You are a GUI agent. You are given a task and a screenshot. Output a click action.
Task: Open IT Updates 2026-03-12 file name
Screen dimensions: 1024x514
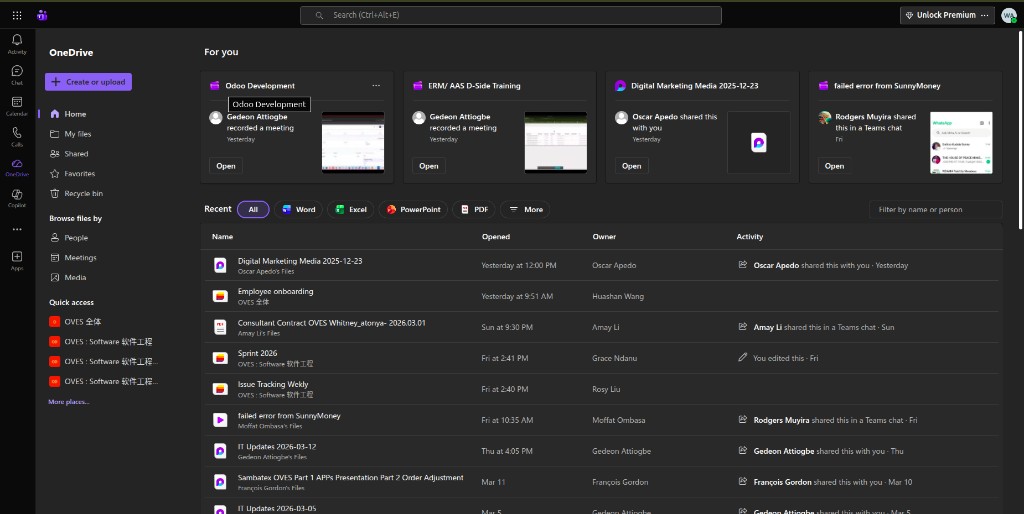[x=277, y=447]
